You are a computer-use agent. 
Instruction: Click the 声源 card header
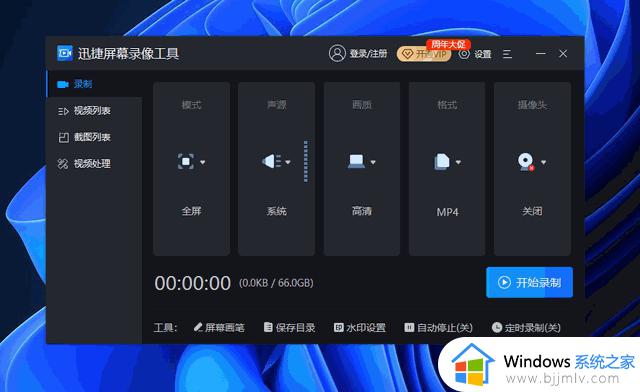pos(277,105)
